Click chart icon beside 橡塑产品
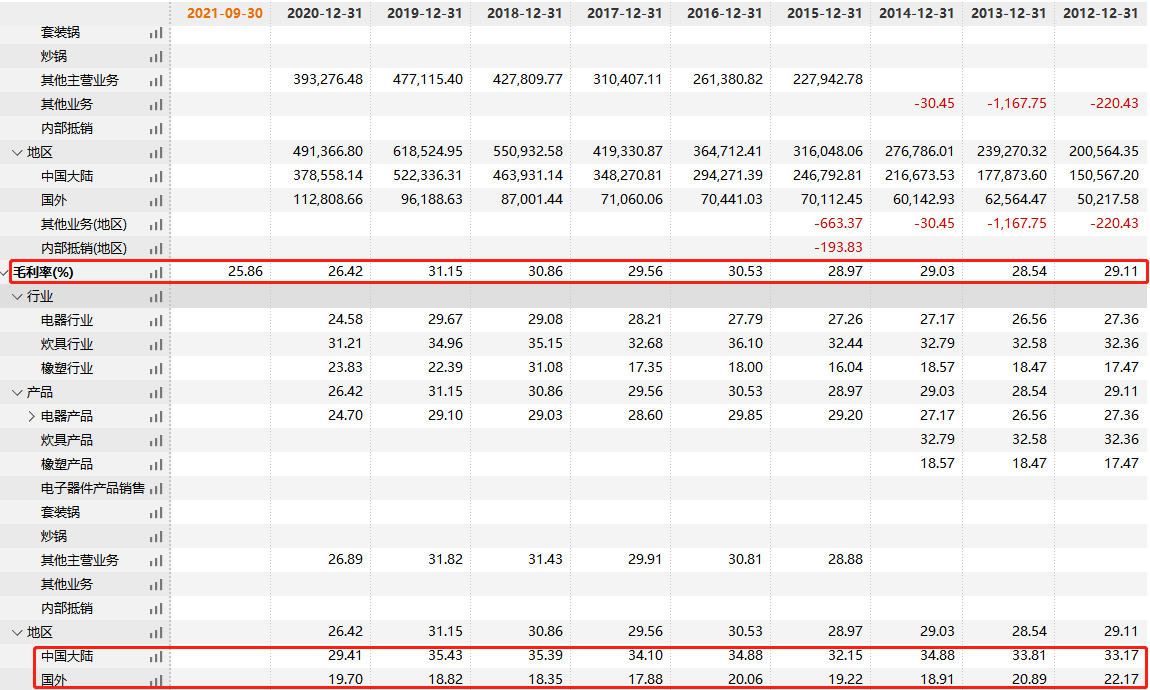Screen dimensions: 1150x690 point(156,464)
